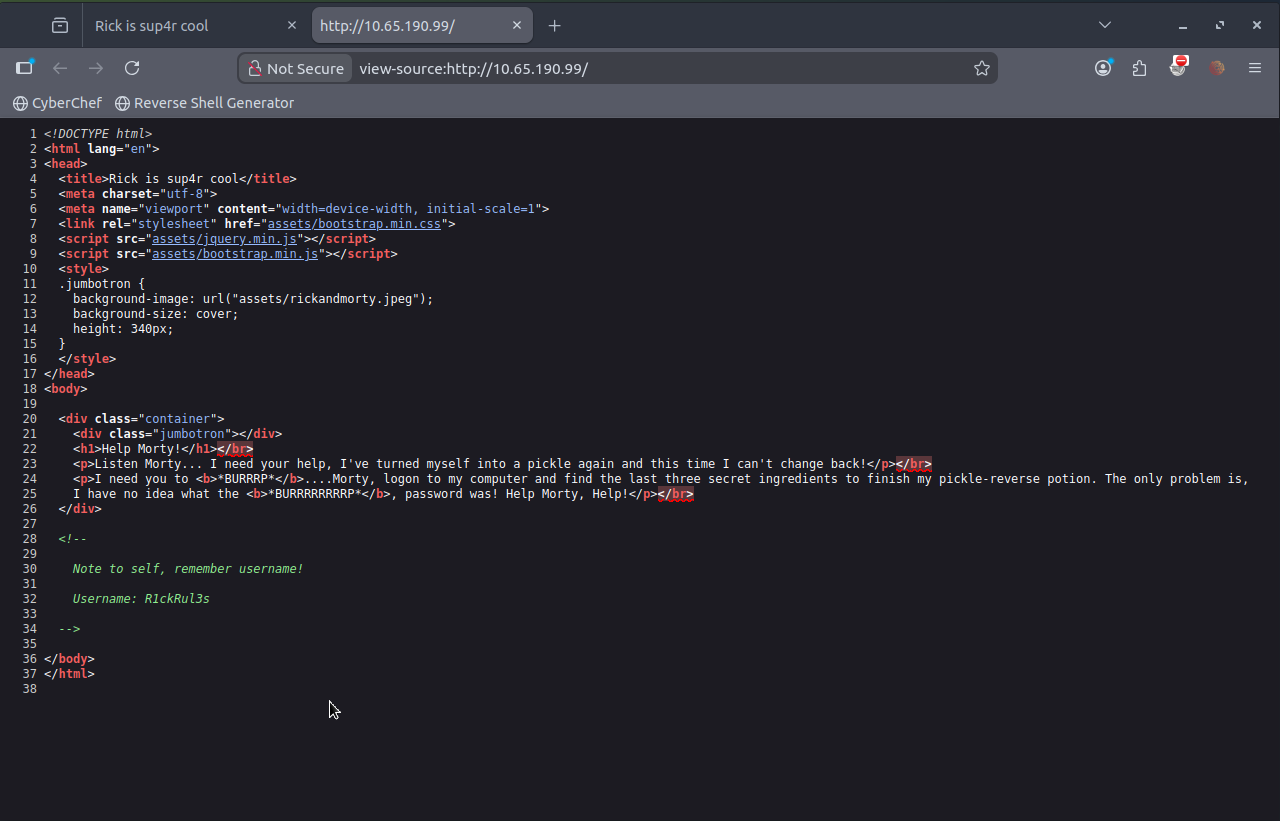1280x821 pixels.
Task: Open the hamburger application menu
Action: pyautogui.click(x=1254, y=68)
